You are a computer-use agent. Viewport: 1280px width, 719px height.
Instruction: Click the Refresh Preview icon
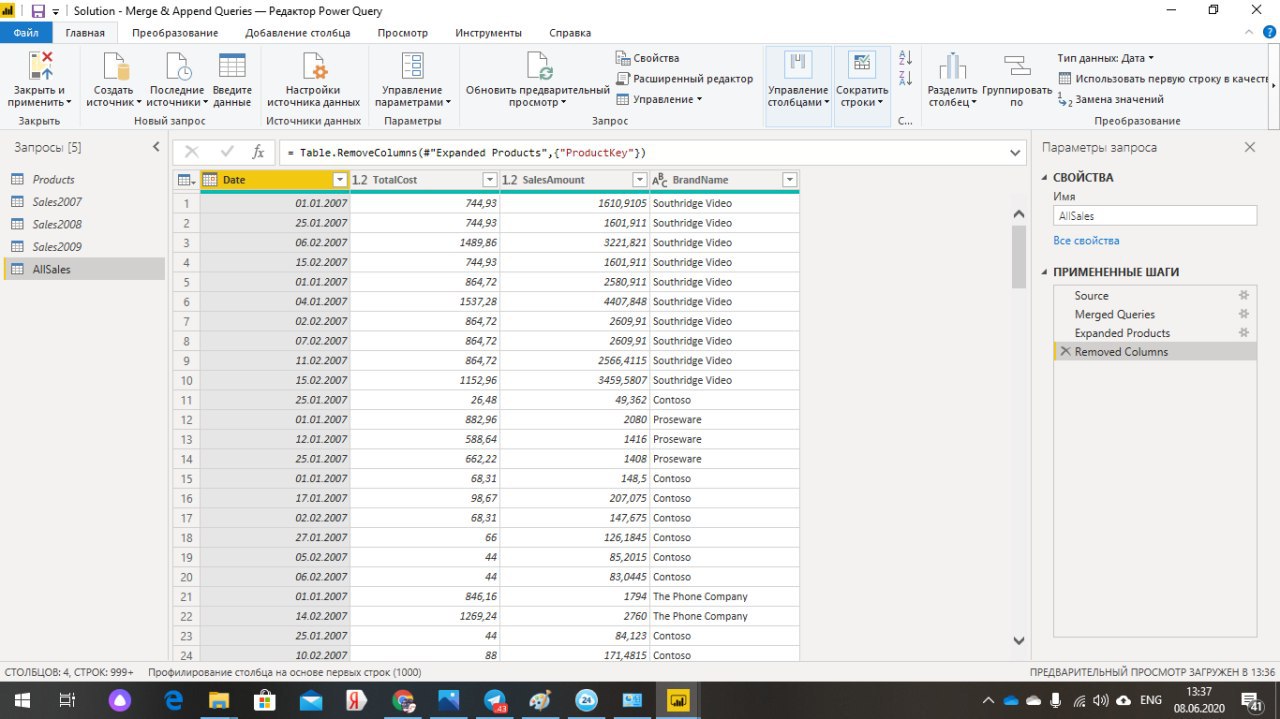(538, 66)
